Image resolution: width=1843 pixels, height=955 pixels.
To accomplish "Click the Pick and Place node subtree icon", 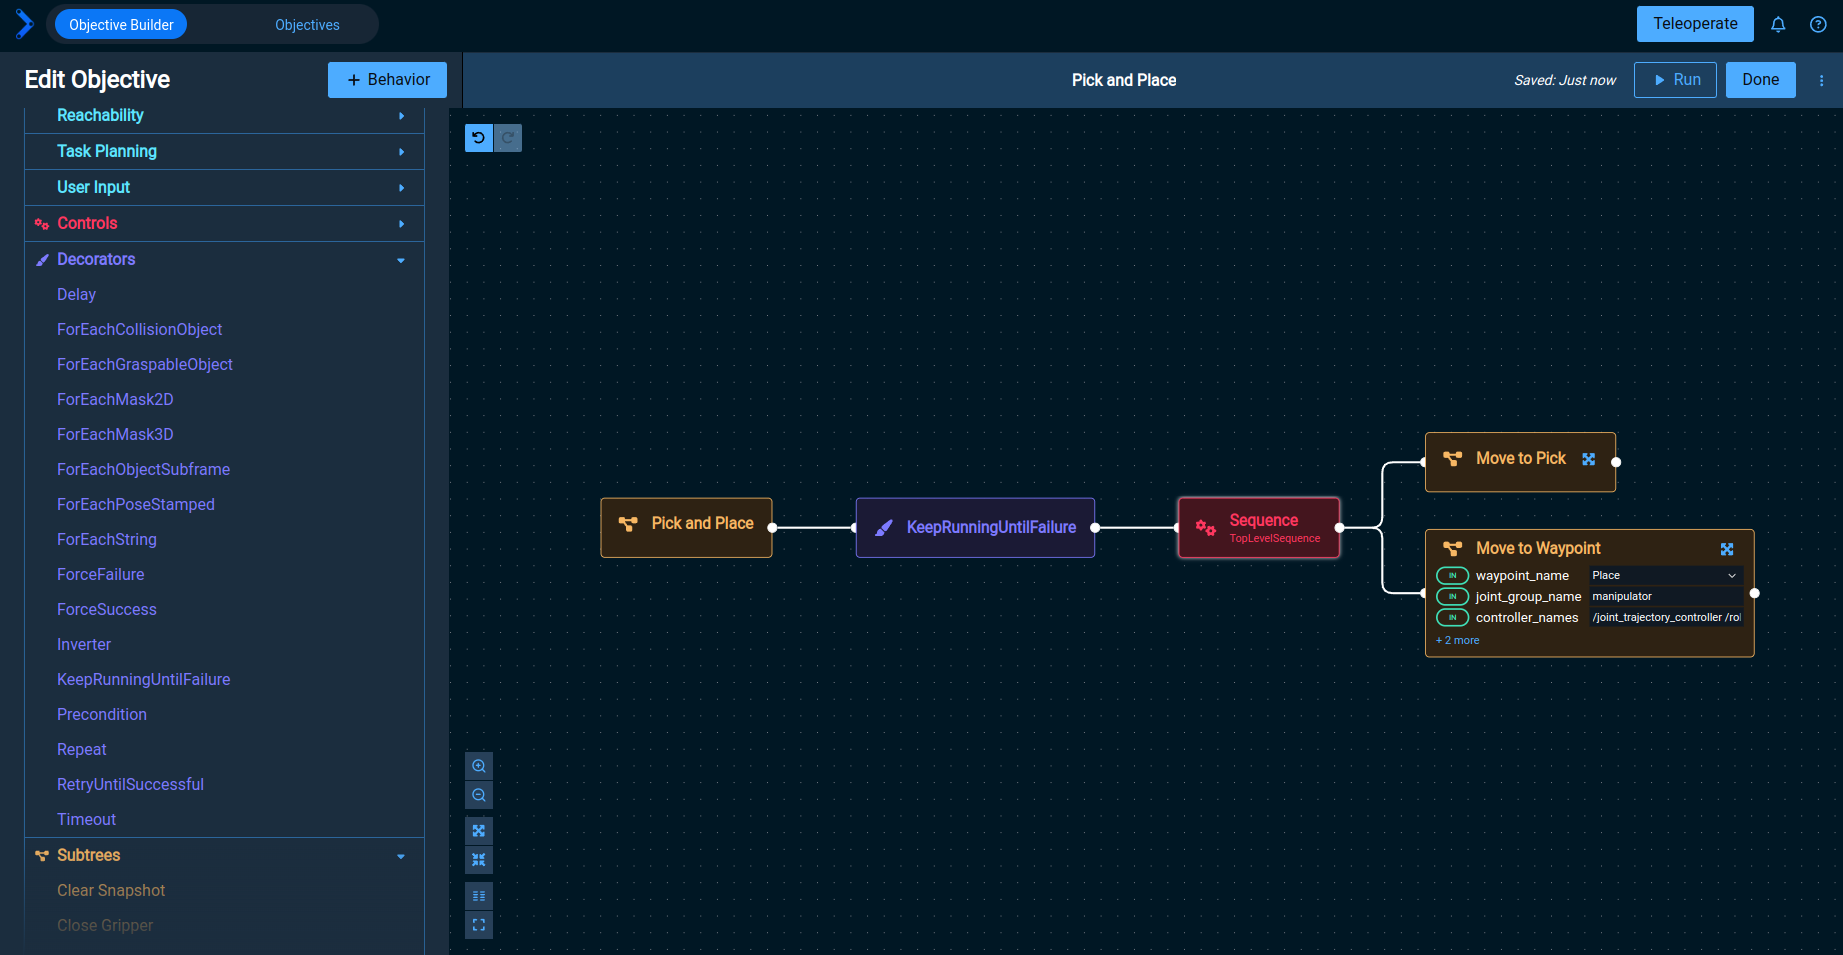I will click(628, 524).
